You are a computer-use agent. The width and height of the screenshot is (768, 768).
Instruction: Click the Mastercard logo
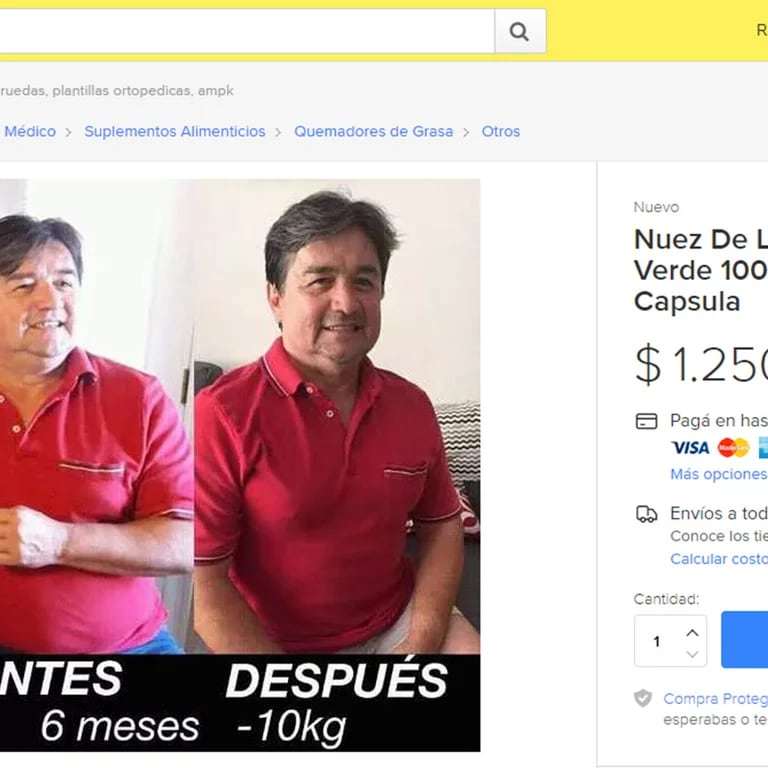(x=733, y=448)
